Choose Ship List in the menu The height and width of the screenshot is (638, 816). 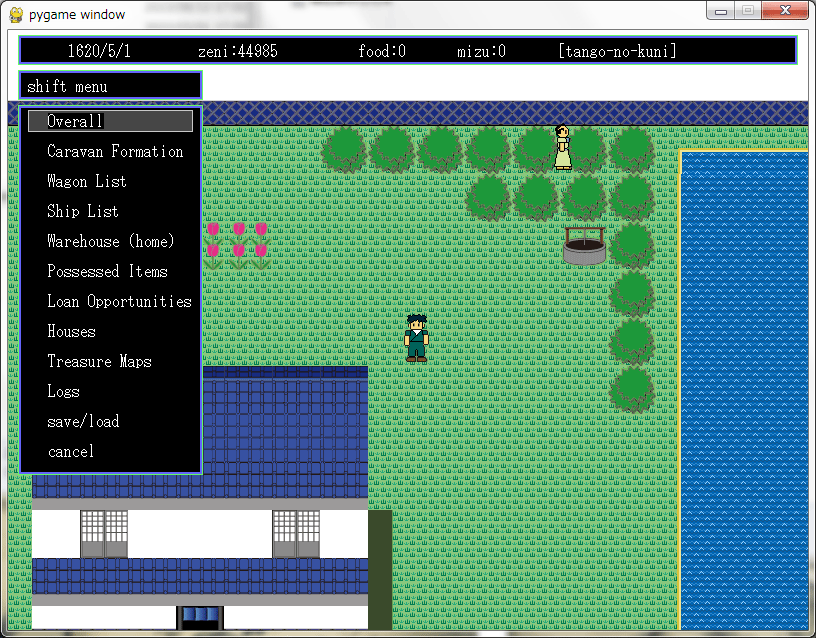coord(83,211)
